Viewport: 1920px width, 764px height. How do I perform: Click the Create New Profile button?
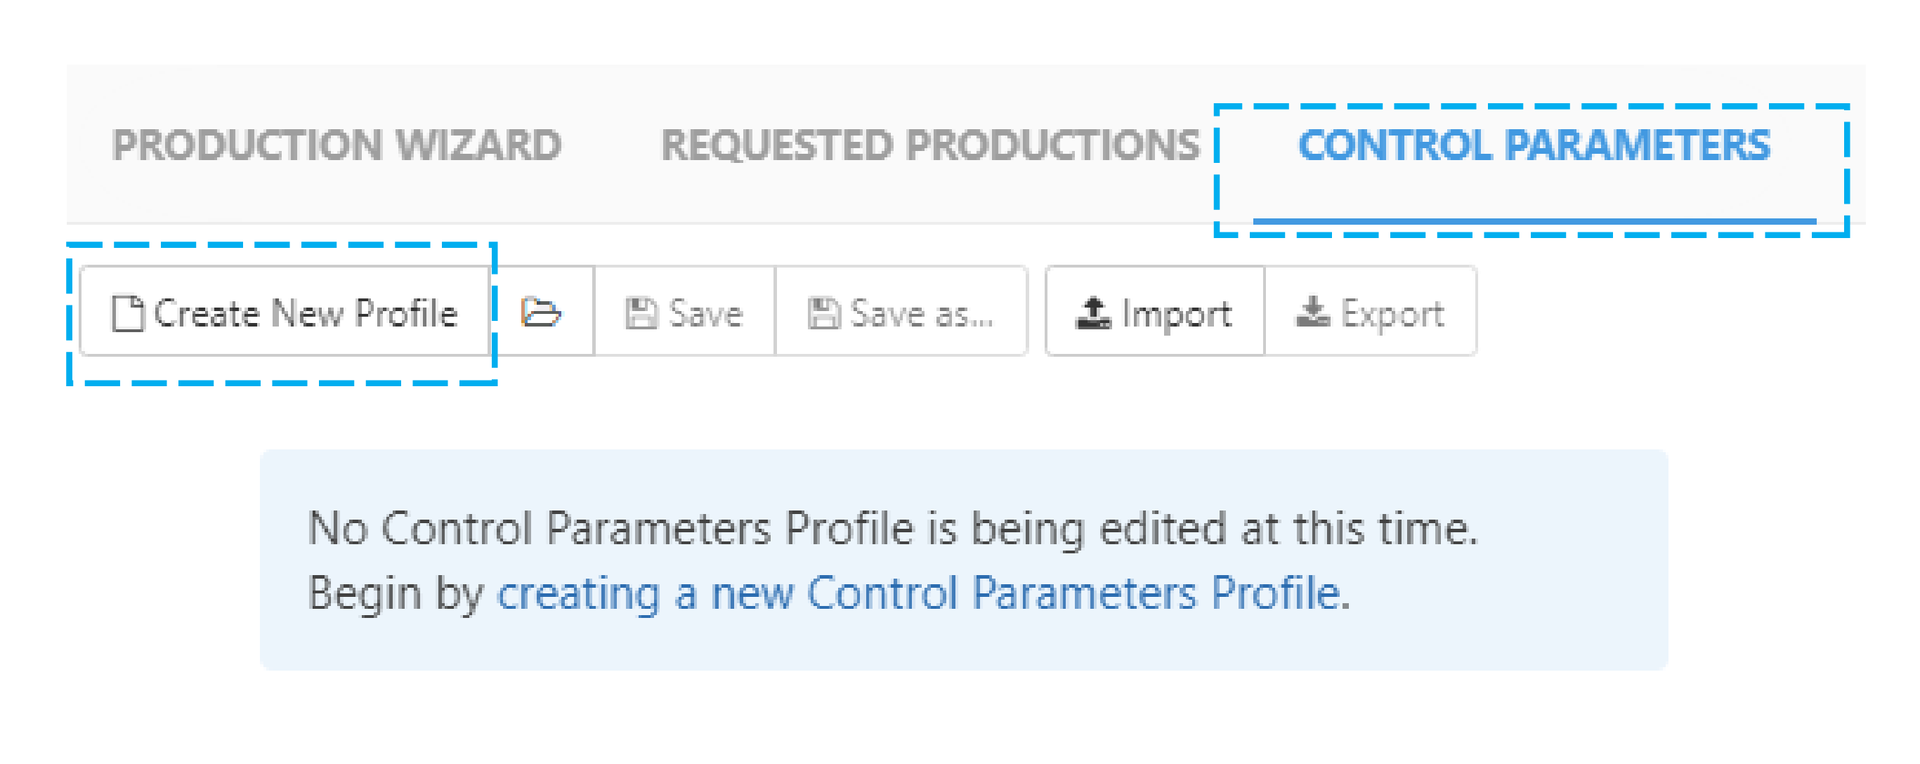pyautogui.click(x=284, y=311)
